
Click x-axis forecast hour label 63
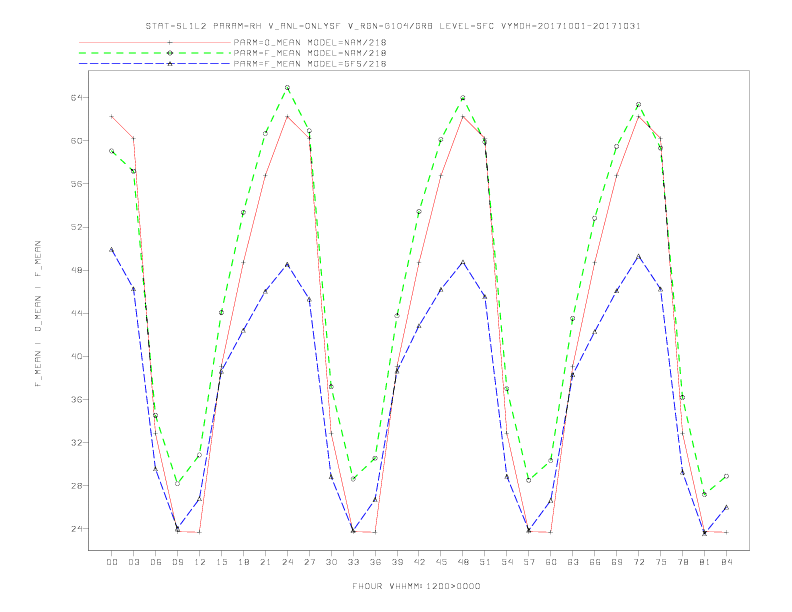[x=573, y=562]
